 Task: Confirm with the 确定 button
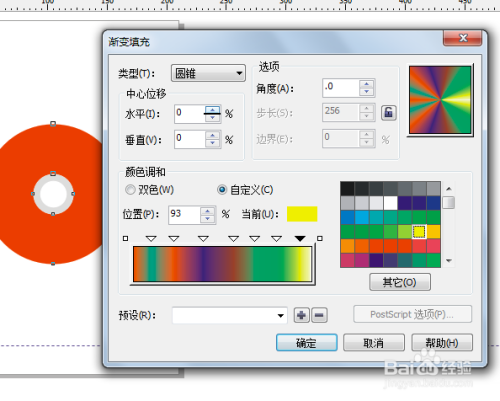tap(307, 343)
